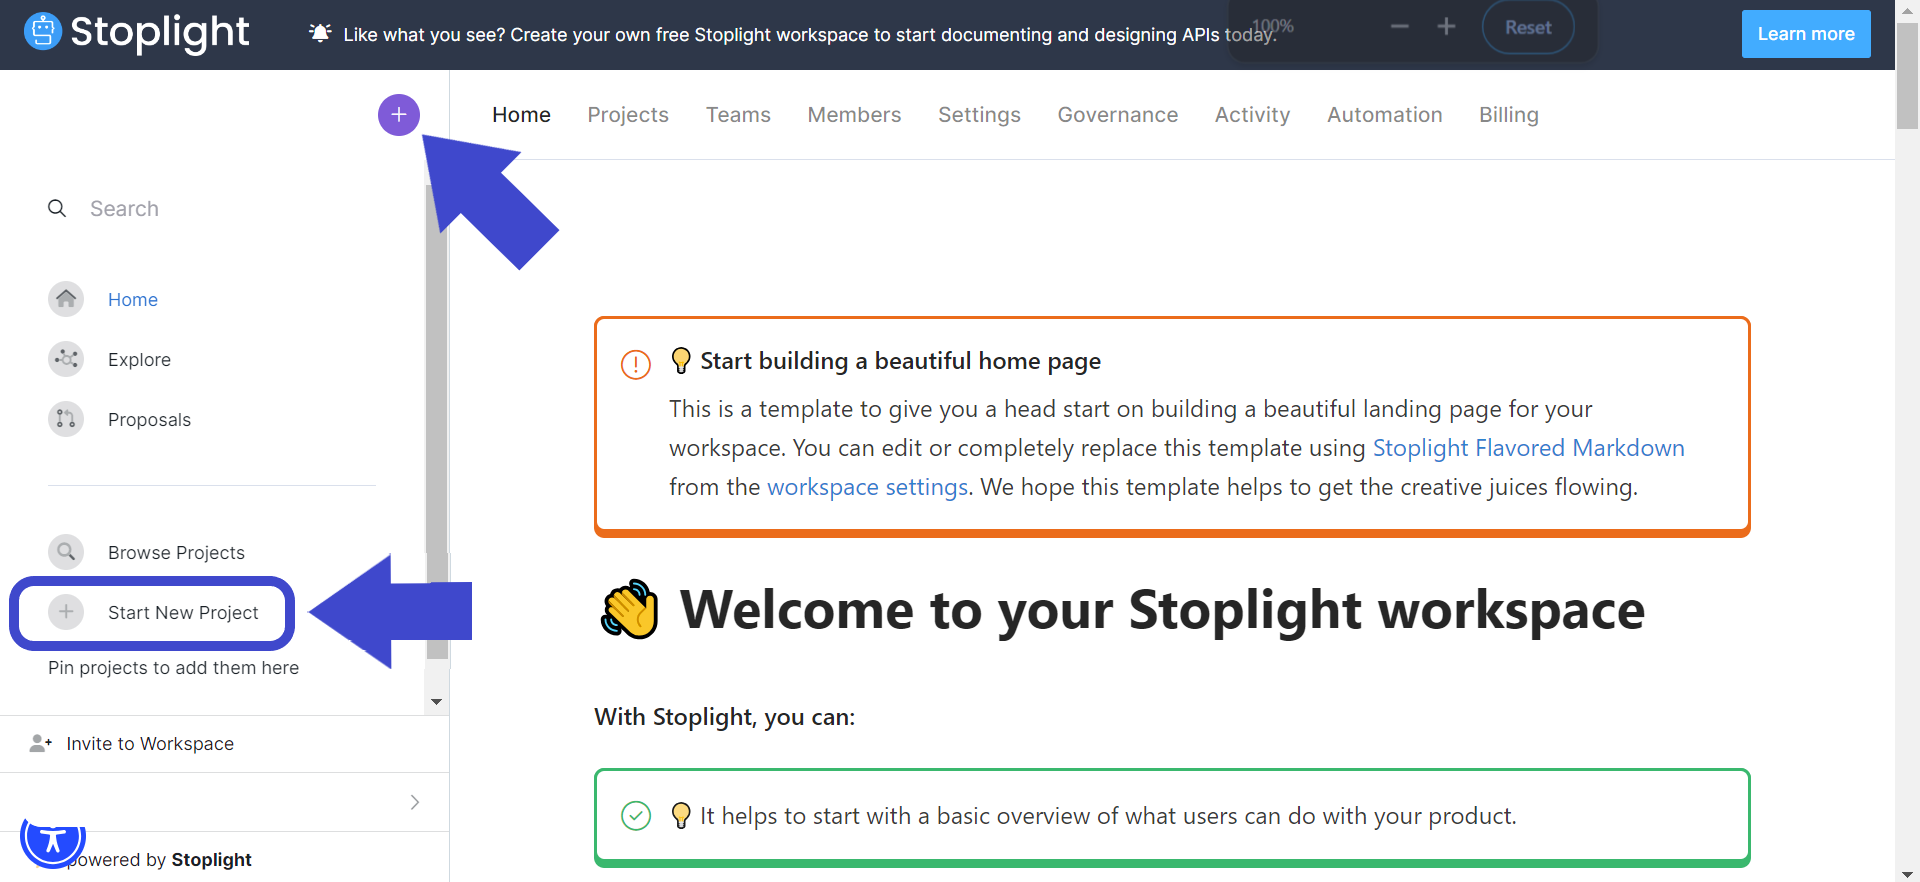This screenshot has height=882, width=1920.
Task: Click the green checkmark circle icon
Action: (636, 816)
